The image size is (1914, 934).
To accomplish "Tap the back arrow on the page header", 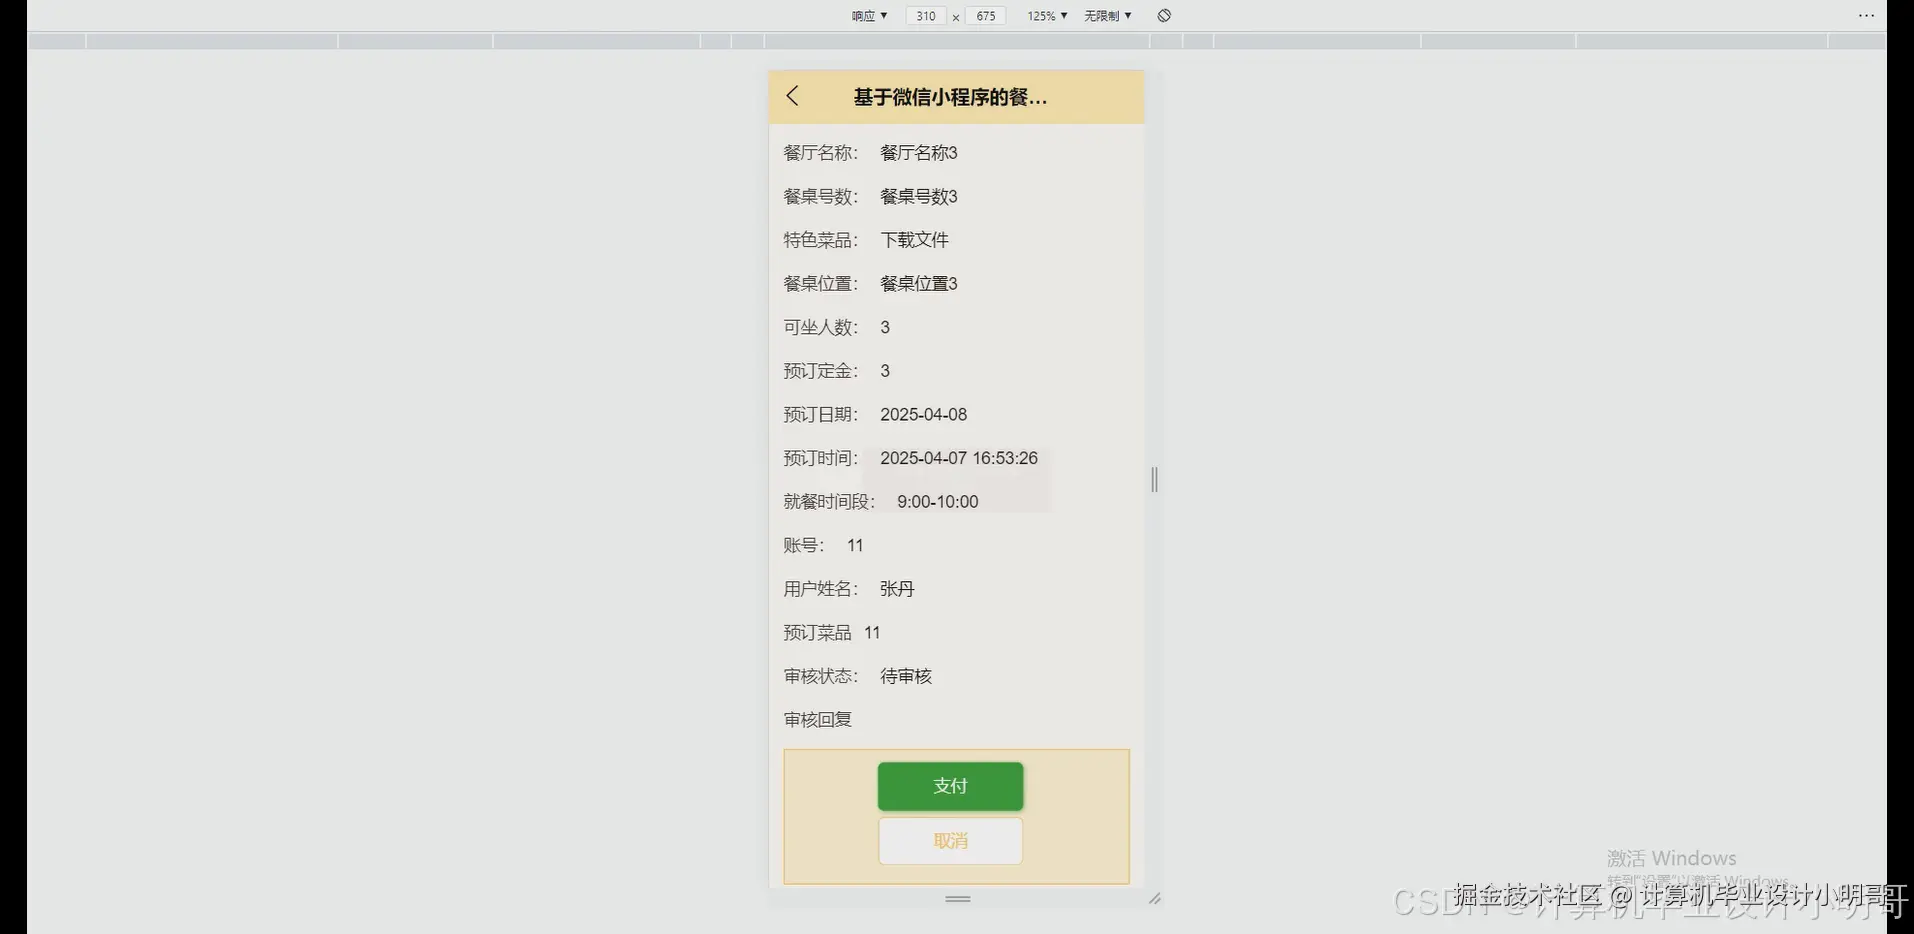I will [793, 96].
